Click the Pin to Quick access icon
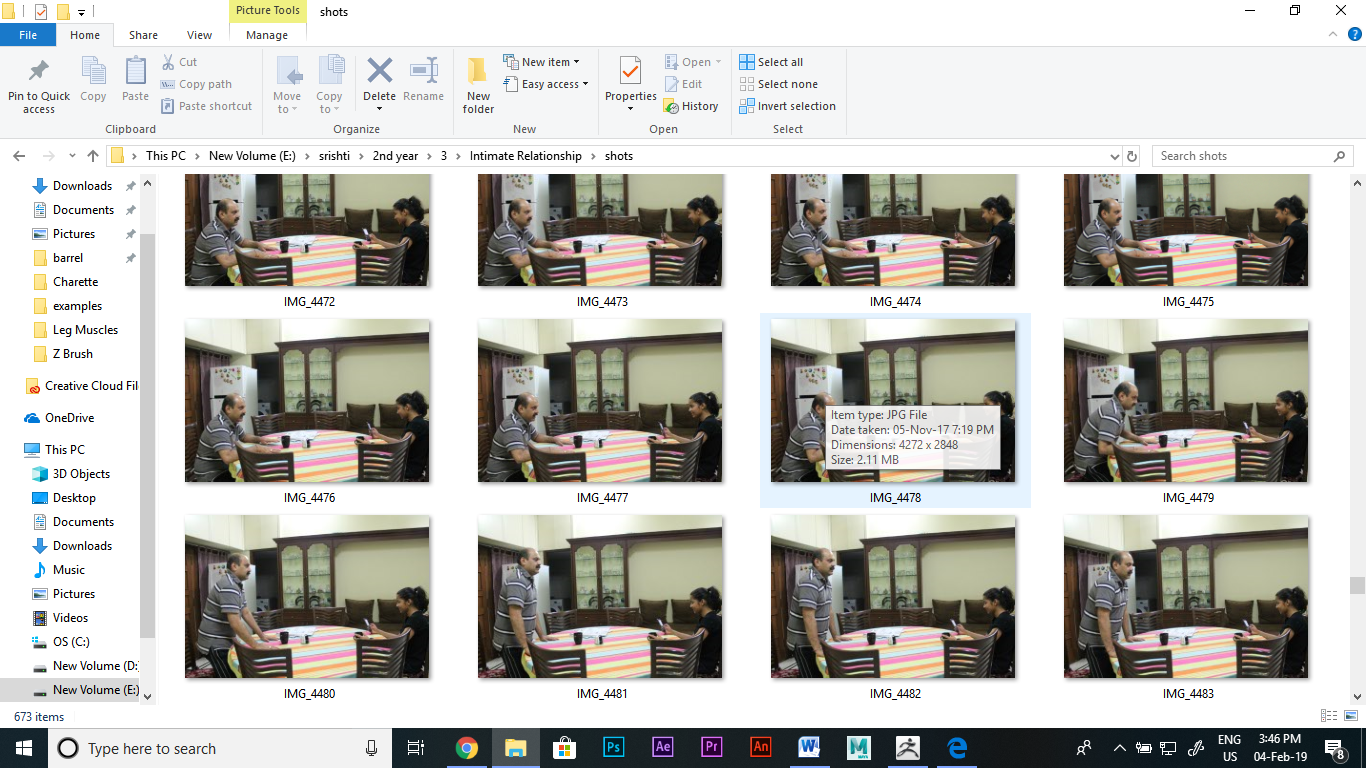 coord(39,72)
